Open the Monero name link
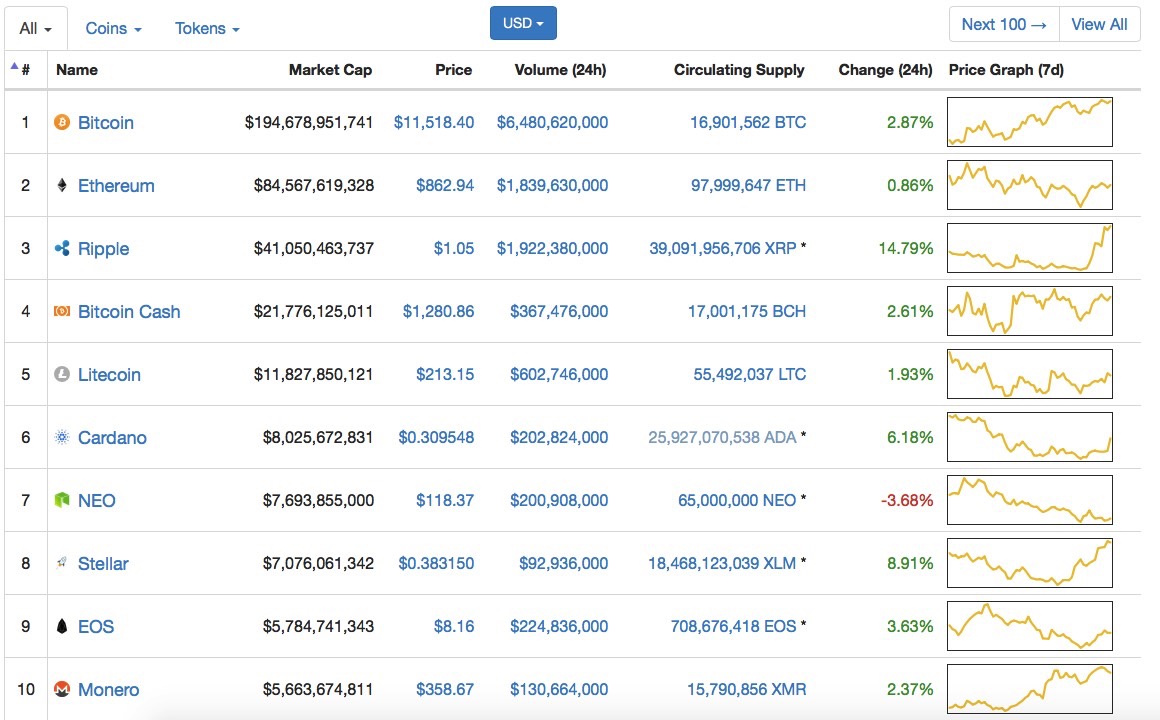 coord(109,689)
